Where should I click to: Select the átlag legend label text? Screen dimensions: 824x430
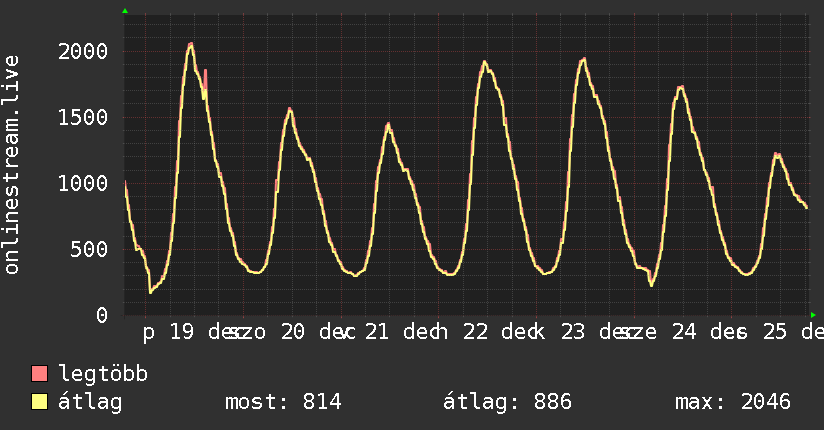pyautogui.click(x=90, y=402)
